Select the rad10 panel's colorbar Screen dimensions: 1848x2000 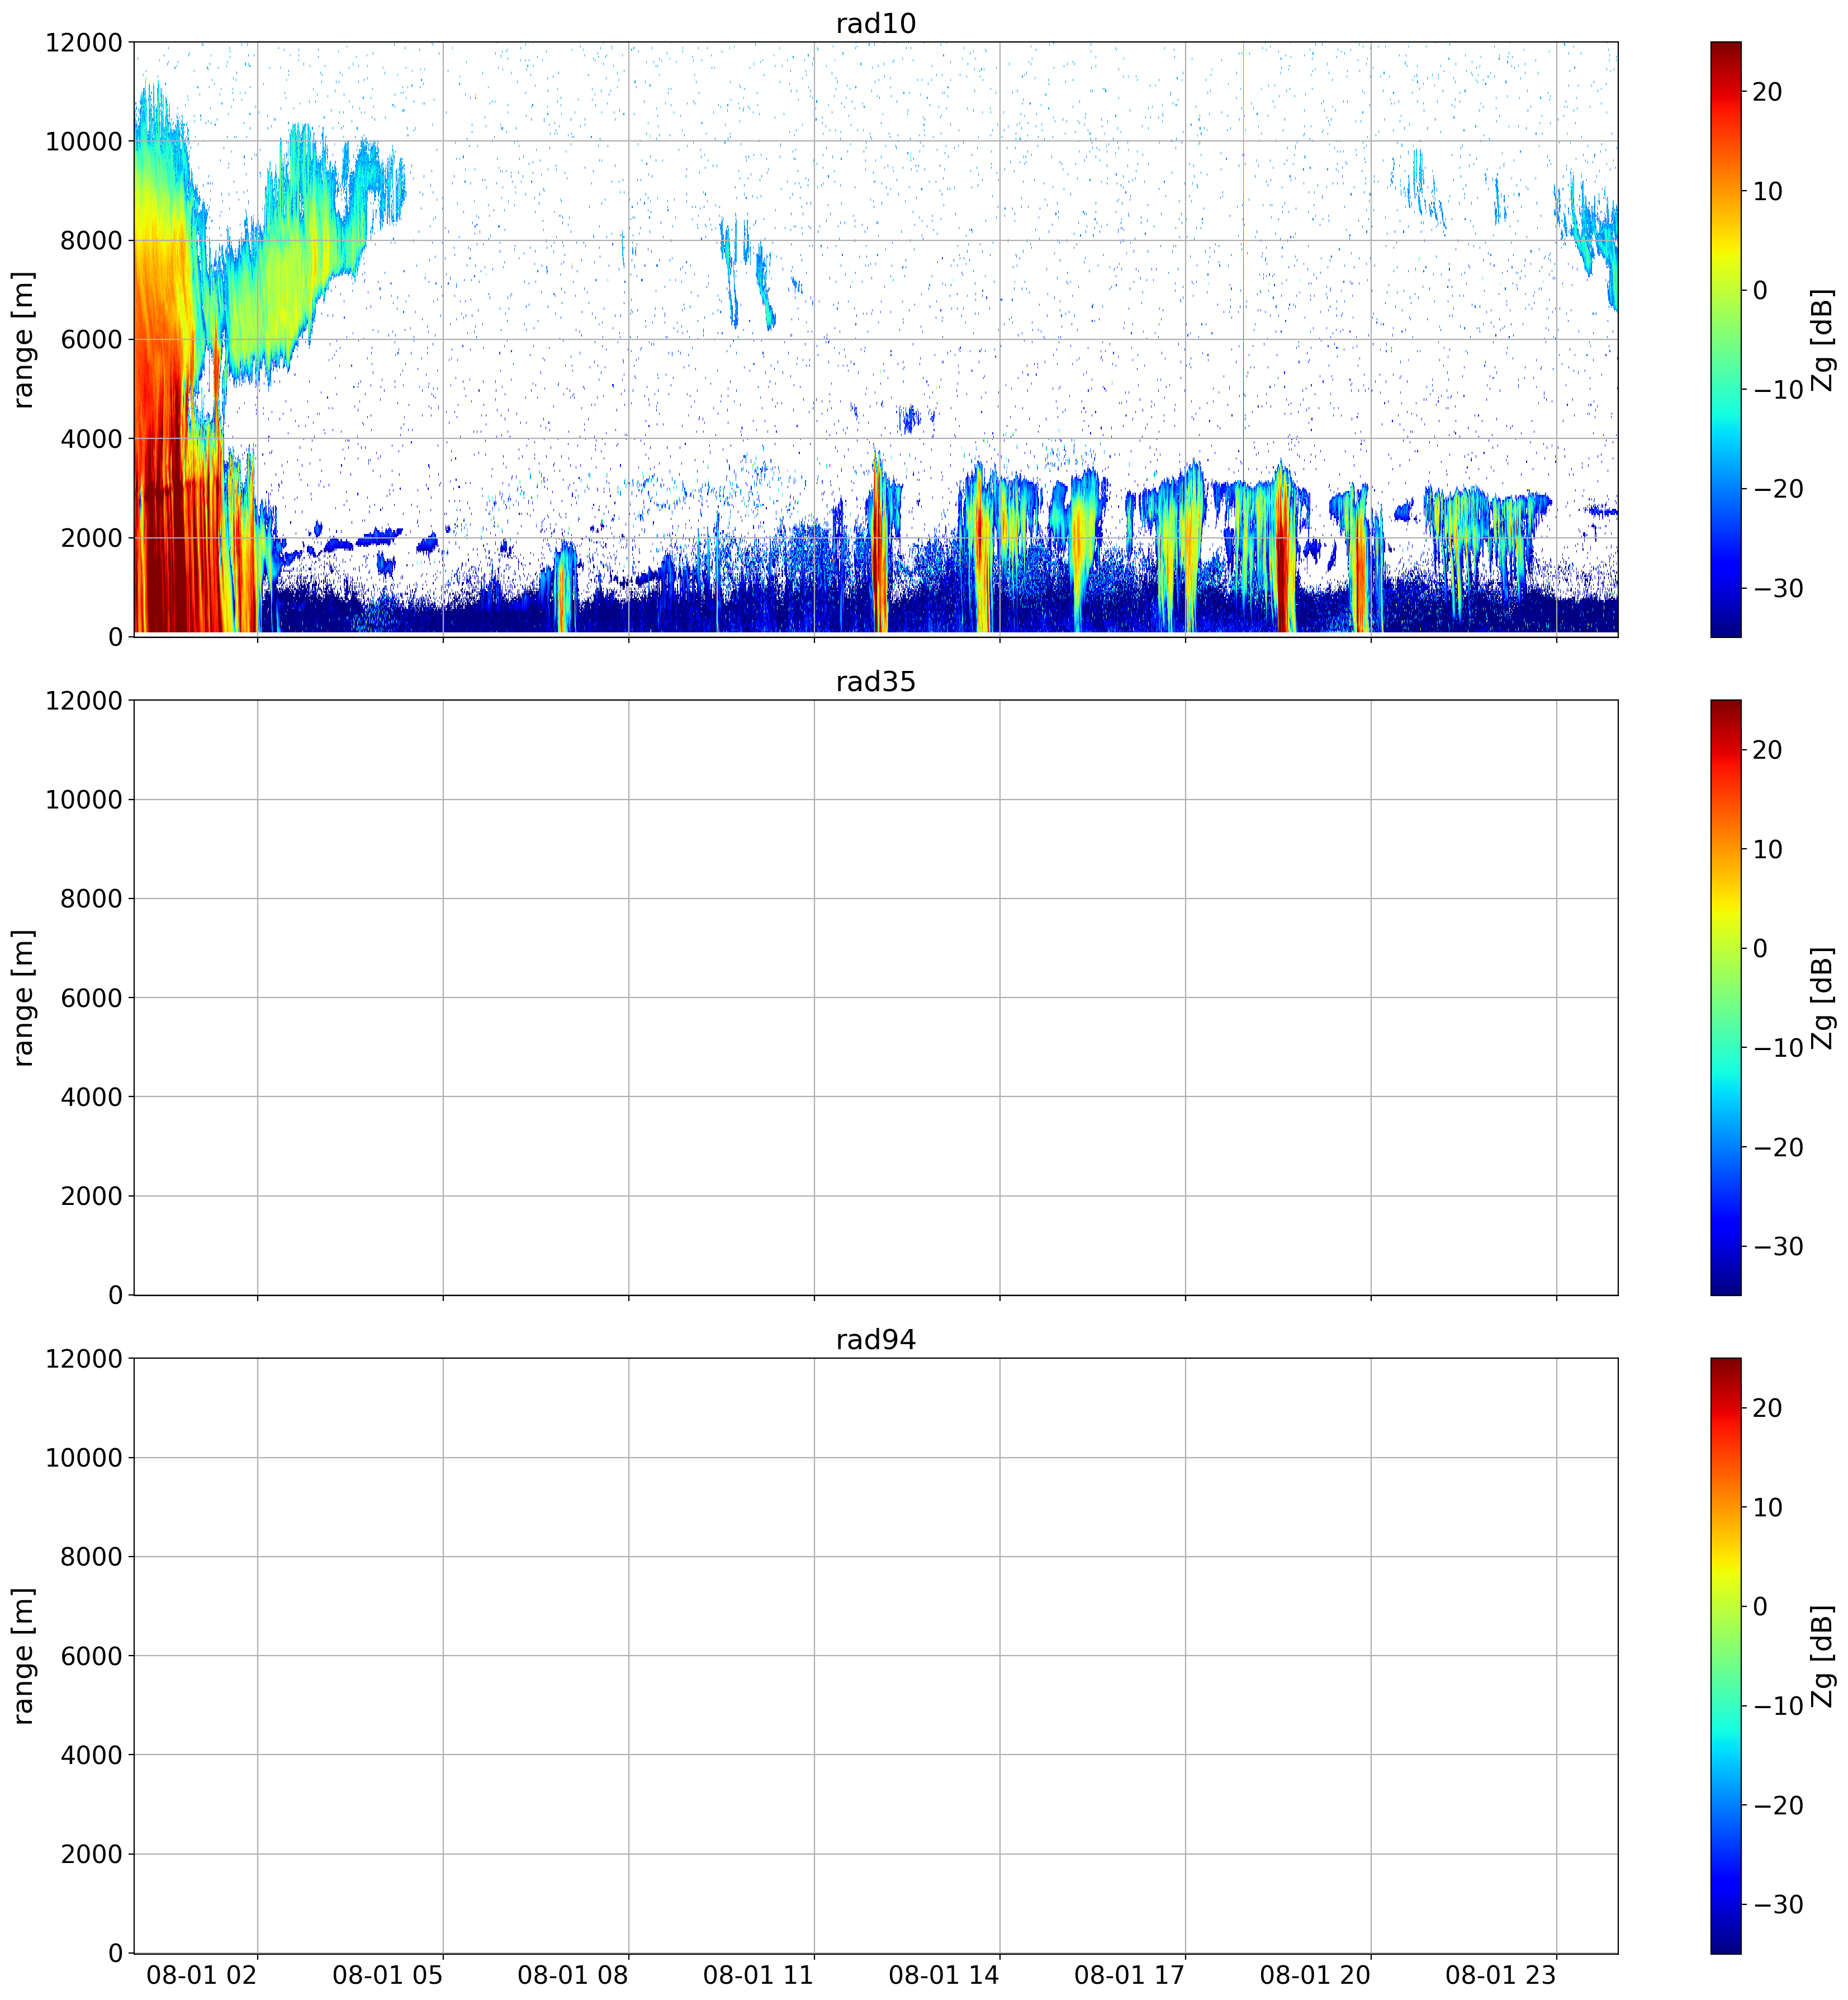coord(1726,339)
